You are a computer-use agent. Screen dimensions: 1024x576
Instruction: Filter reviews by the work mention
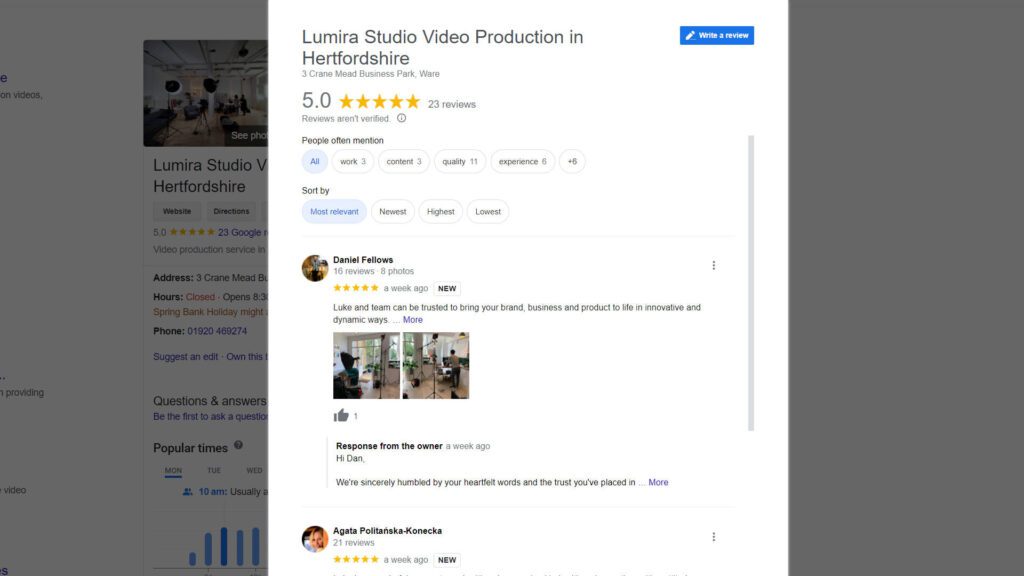pyautogui.click(x=353, y=161)
